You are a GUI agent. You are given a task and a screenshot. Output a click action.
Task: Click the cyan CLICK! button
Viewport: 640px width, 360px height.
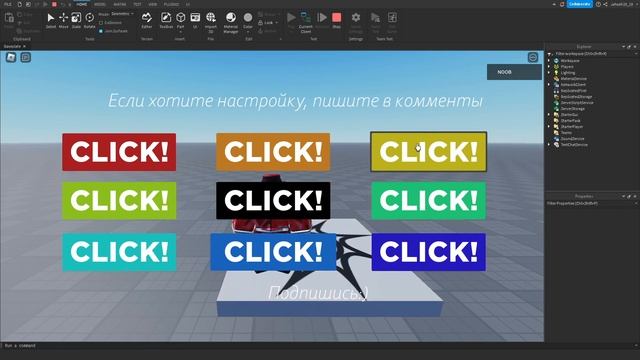119,252
